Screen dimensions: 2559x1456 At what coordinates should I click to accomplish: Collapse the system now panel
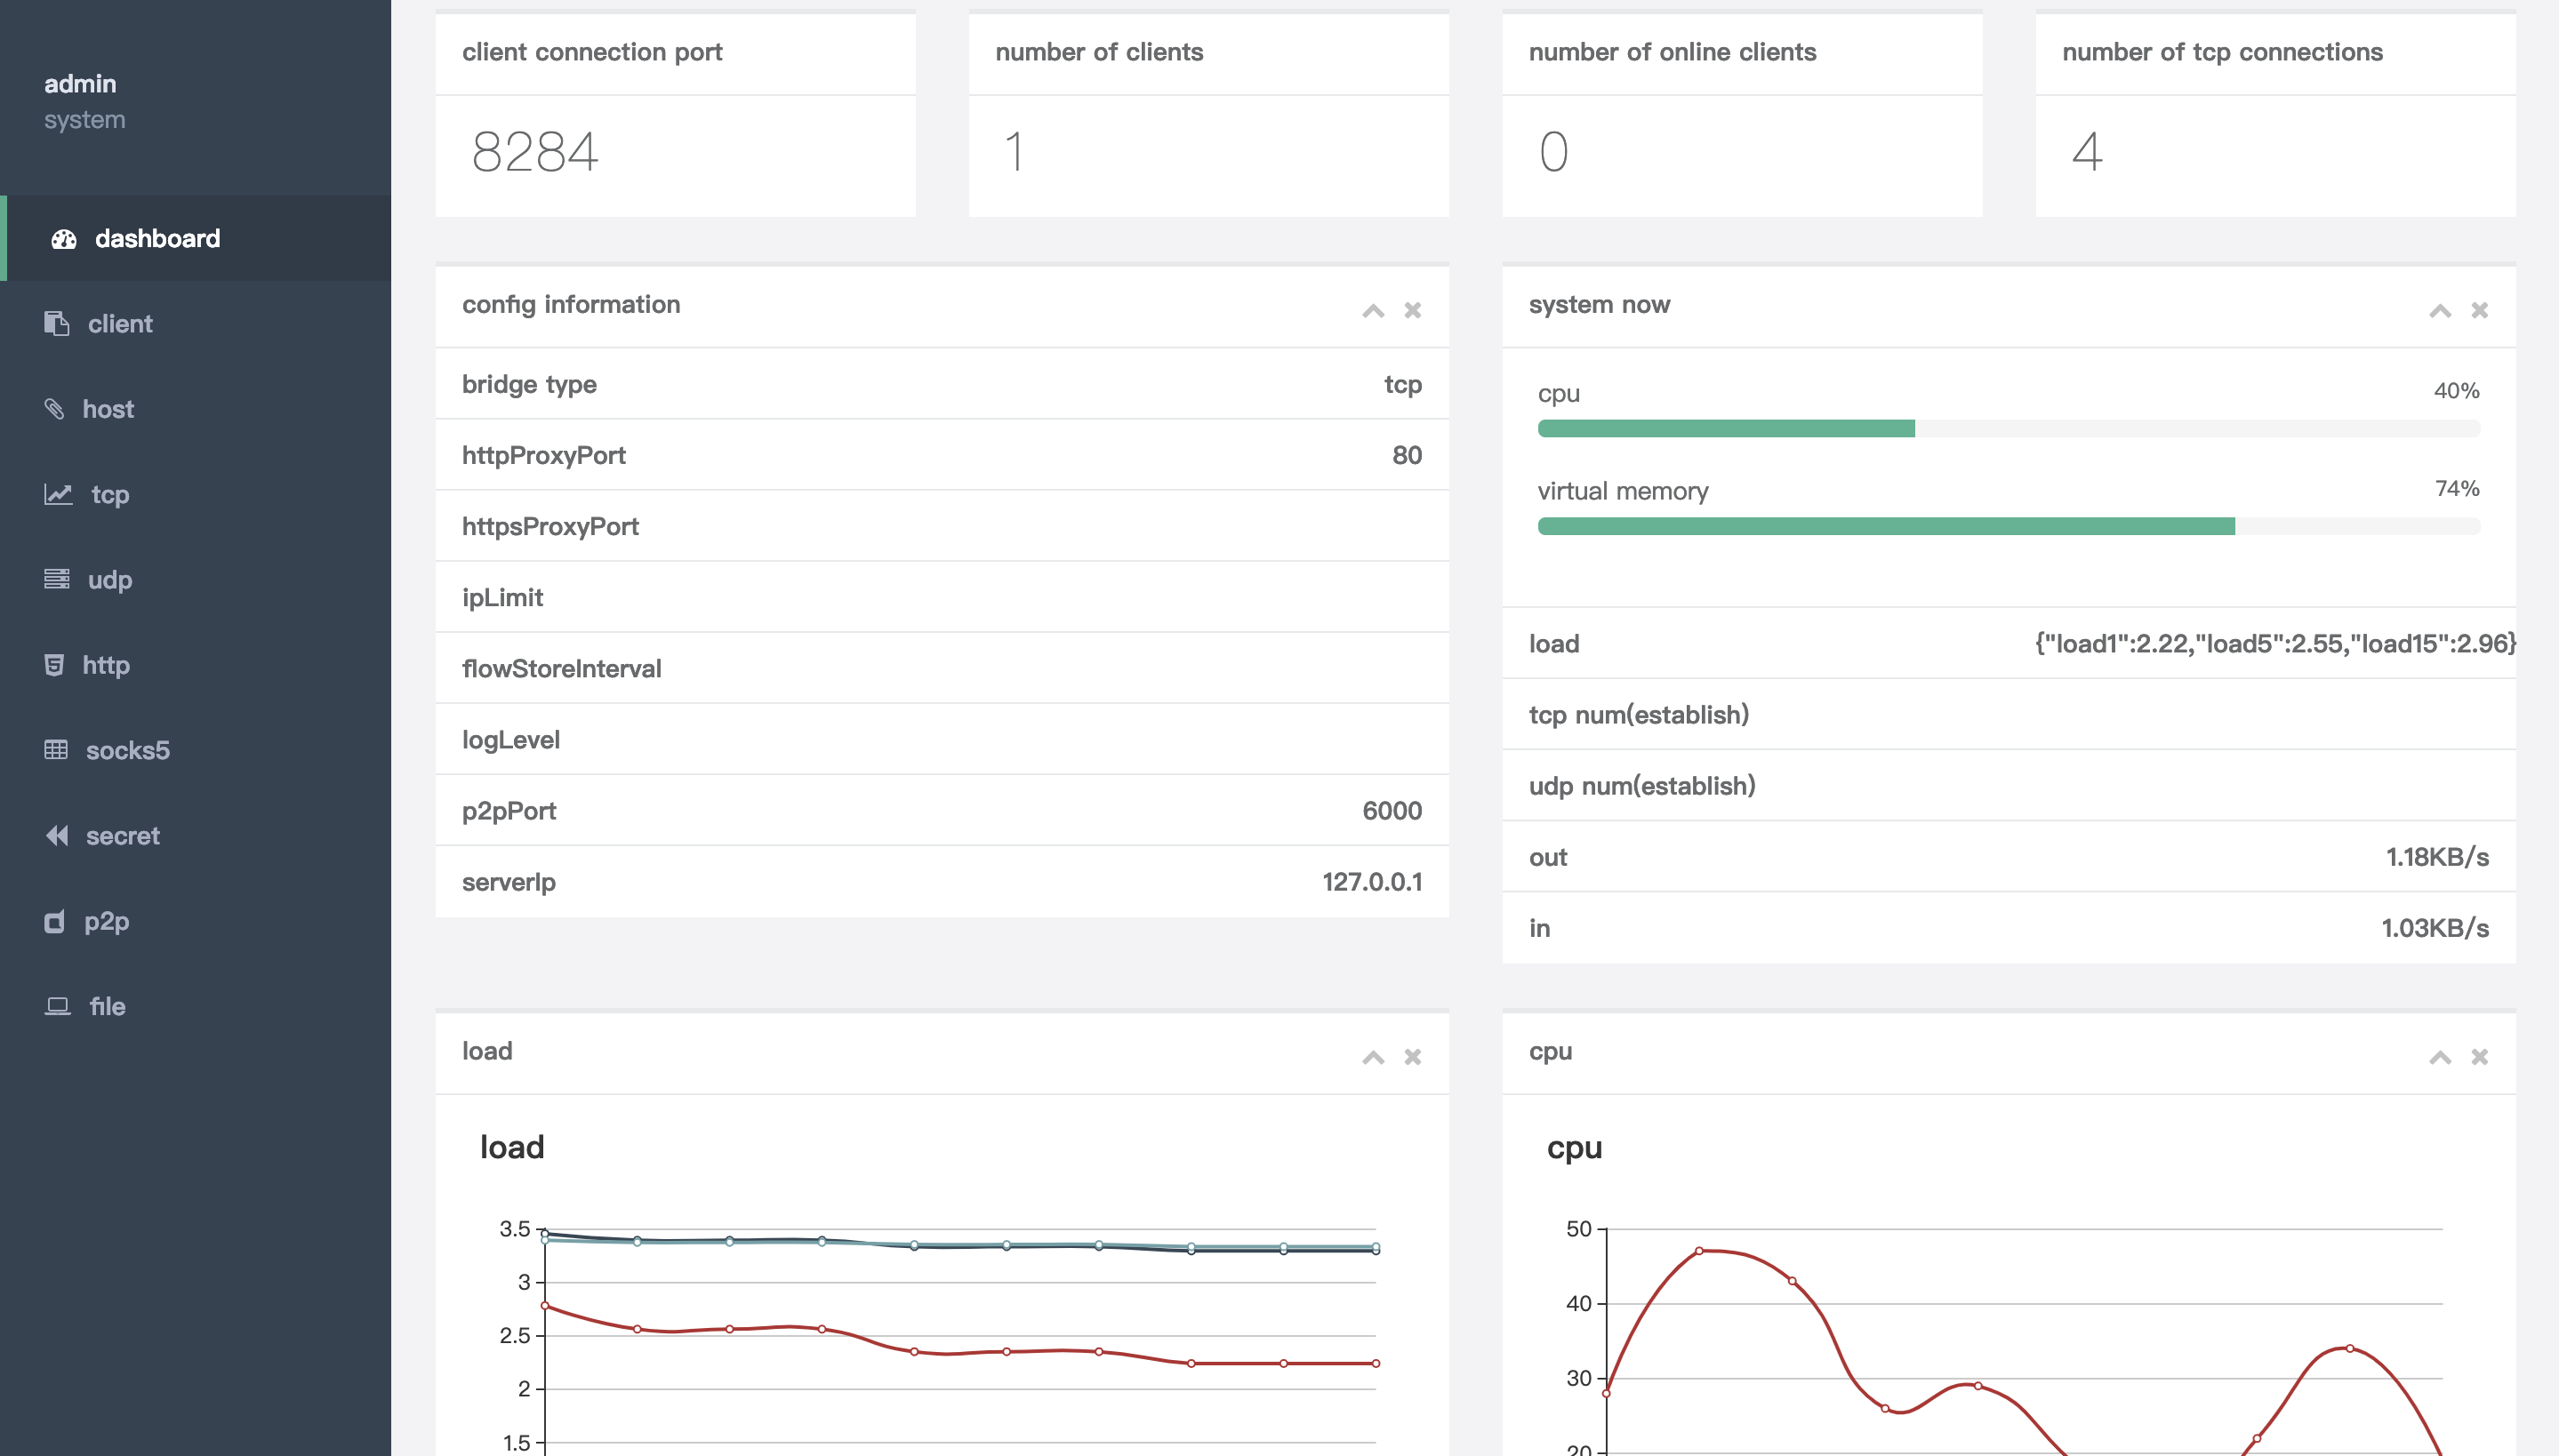[2439, 311]
